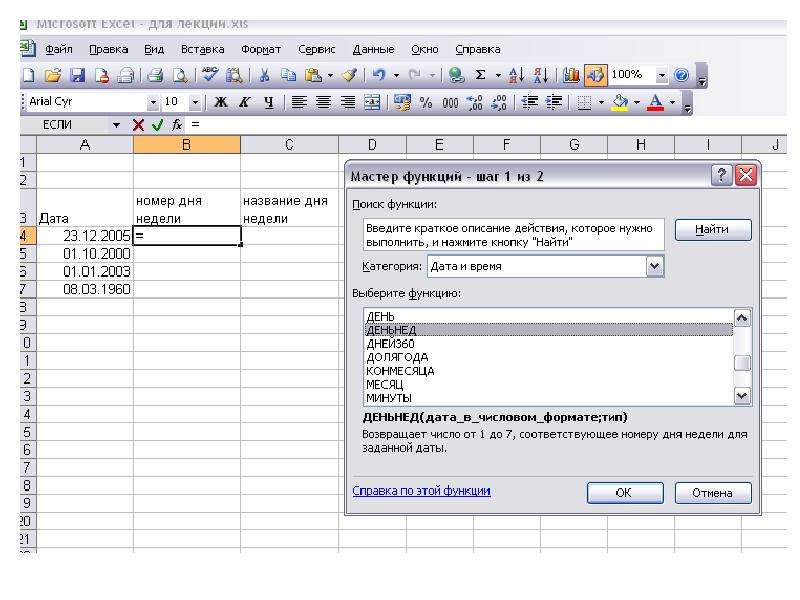Click the OK button in dialog

(625, 493)
